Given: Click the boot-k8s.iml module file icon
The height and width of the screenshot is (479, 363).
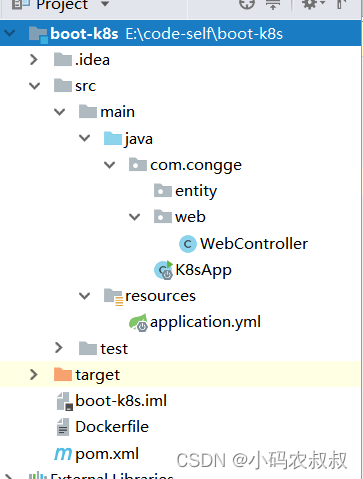Looking at the screenshot, I should click(65, 401).
